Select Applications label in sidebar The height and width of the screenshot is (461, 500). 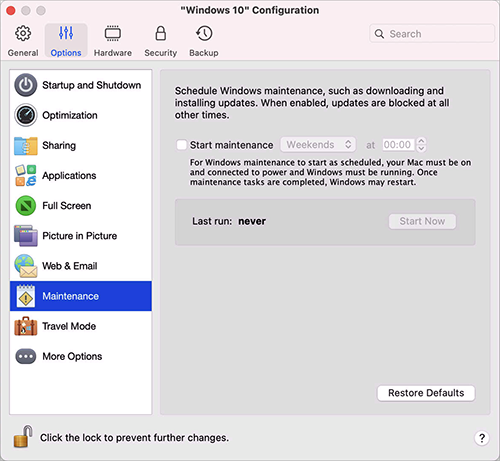coord(69,176)
